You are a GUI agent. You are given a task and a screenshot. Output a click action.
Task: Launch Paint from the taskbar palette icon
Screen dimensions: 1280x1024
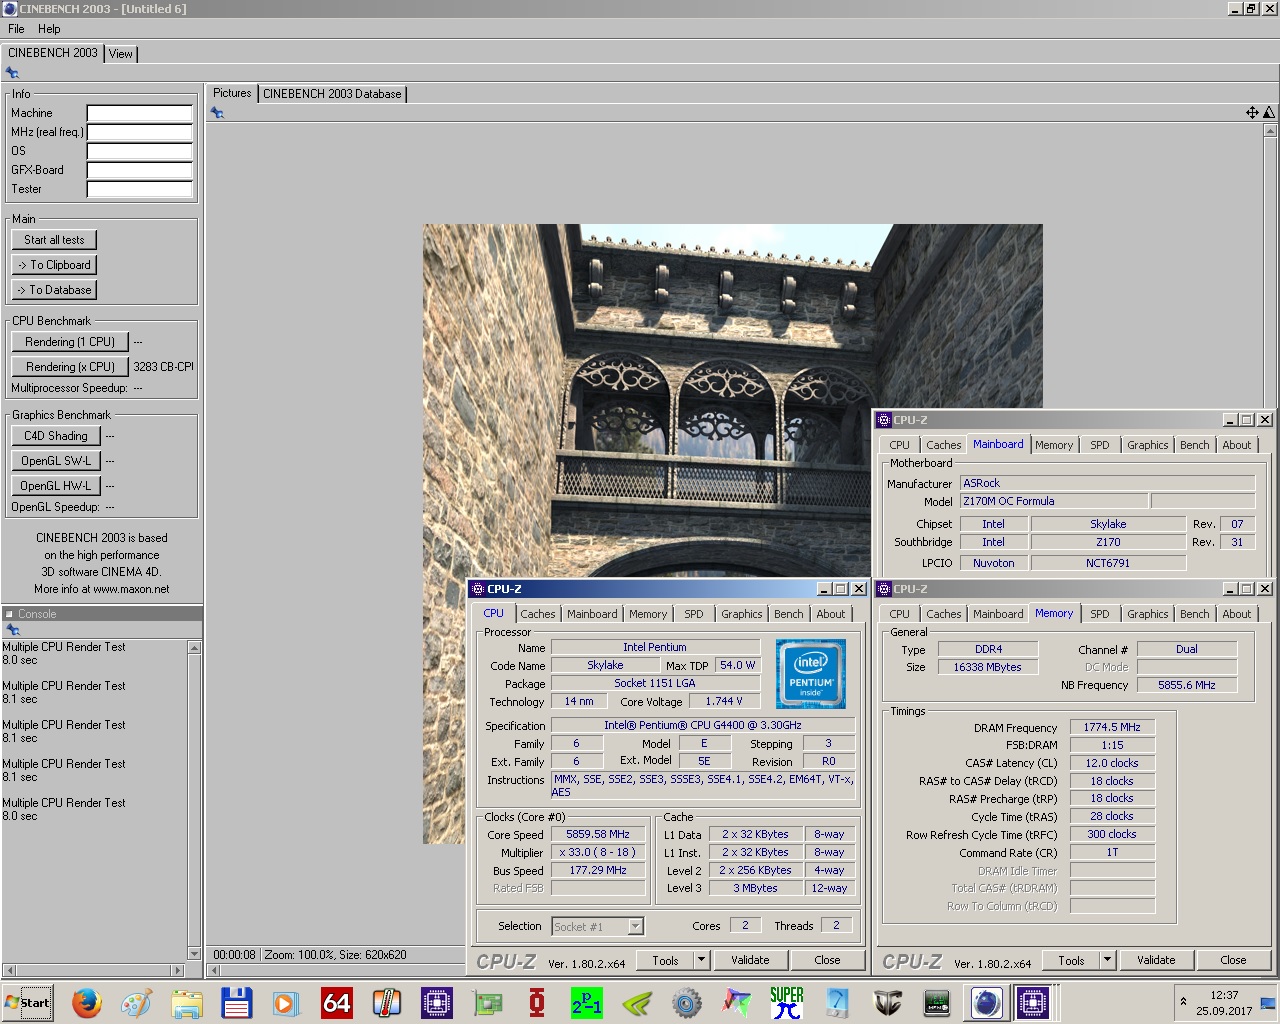pos(137,1002)
